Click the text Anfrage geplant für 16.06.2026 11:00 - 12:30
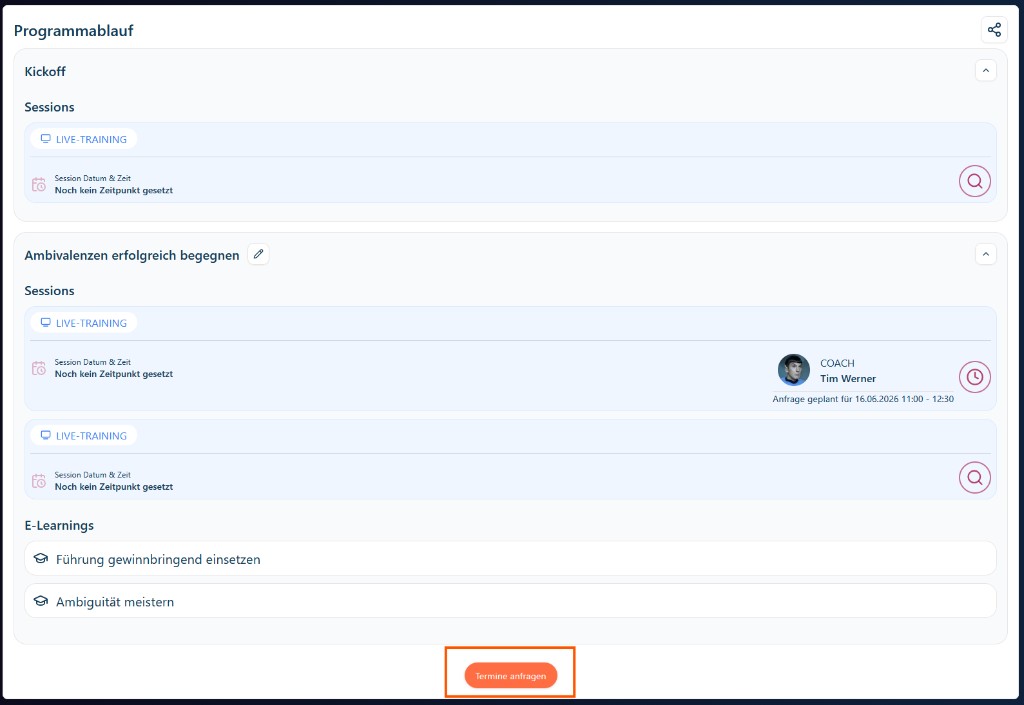Image resolution: width=1024 pixels, height=705 pixels. coord(863,399)
